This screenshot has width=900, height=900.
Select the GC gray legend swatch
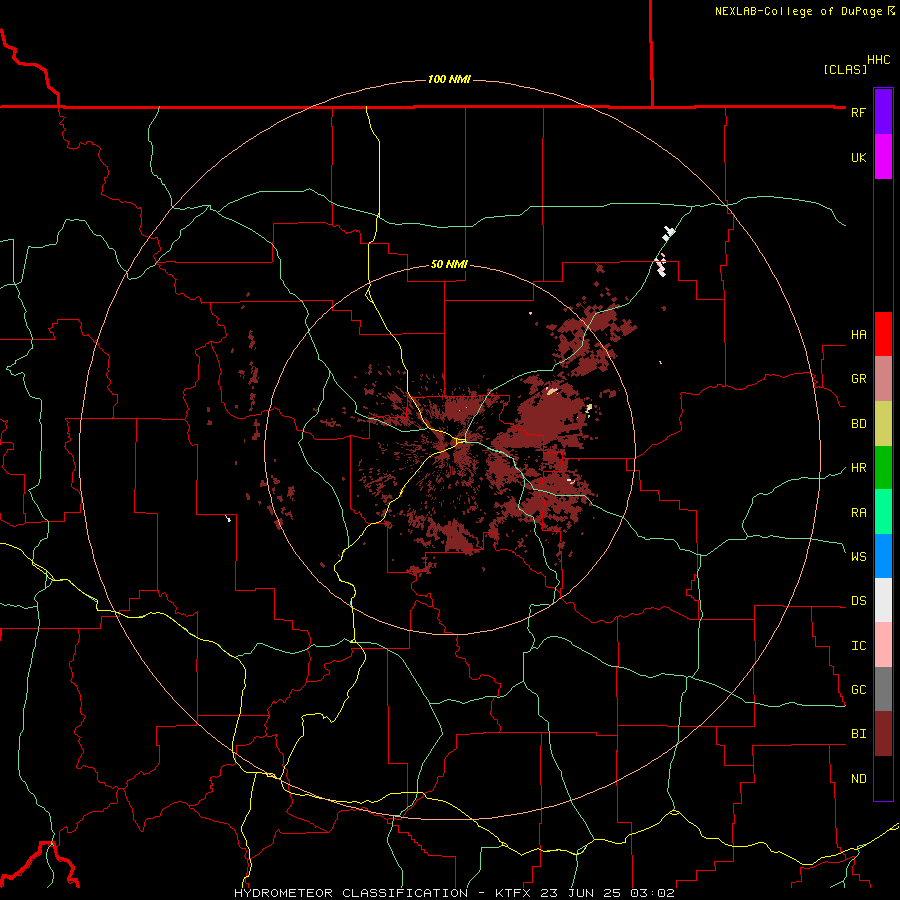[883, 689]
